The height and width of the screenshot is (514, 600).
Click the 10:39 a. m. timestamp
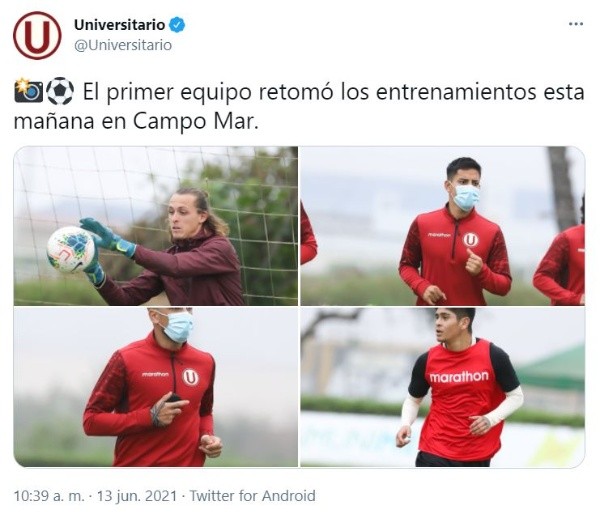coord(49,496)
